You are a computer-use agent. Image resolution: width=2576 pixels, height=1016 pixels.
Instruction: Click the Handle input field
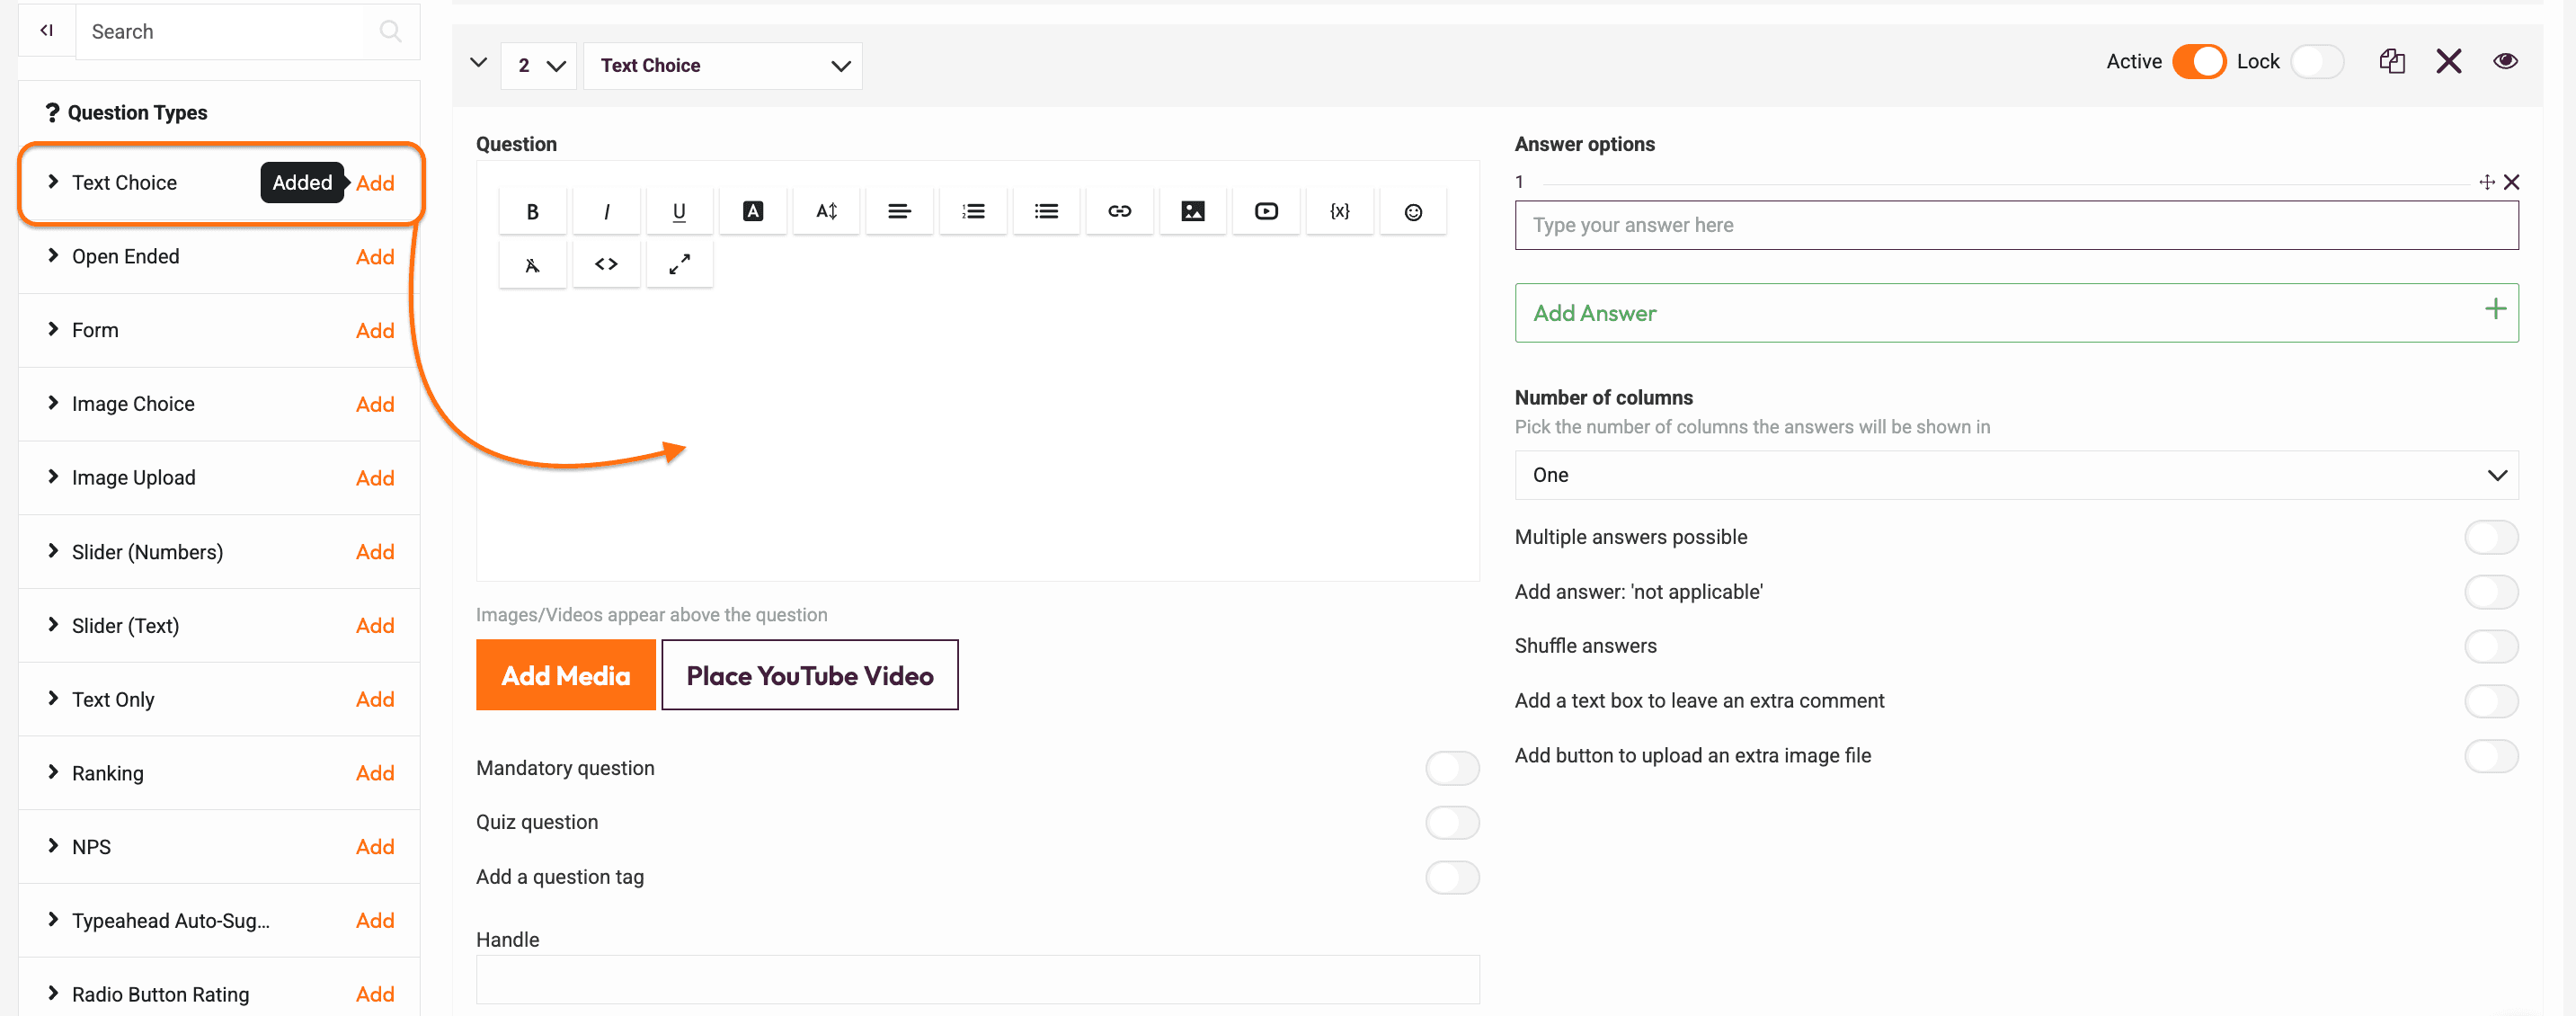[977, 979]
